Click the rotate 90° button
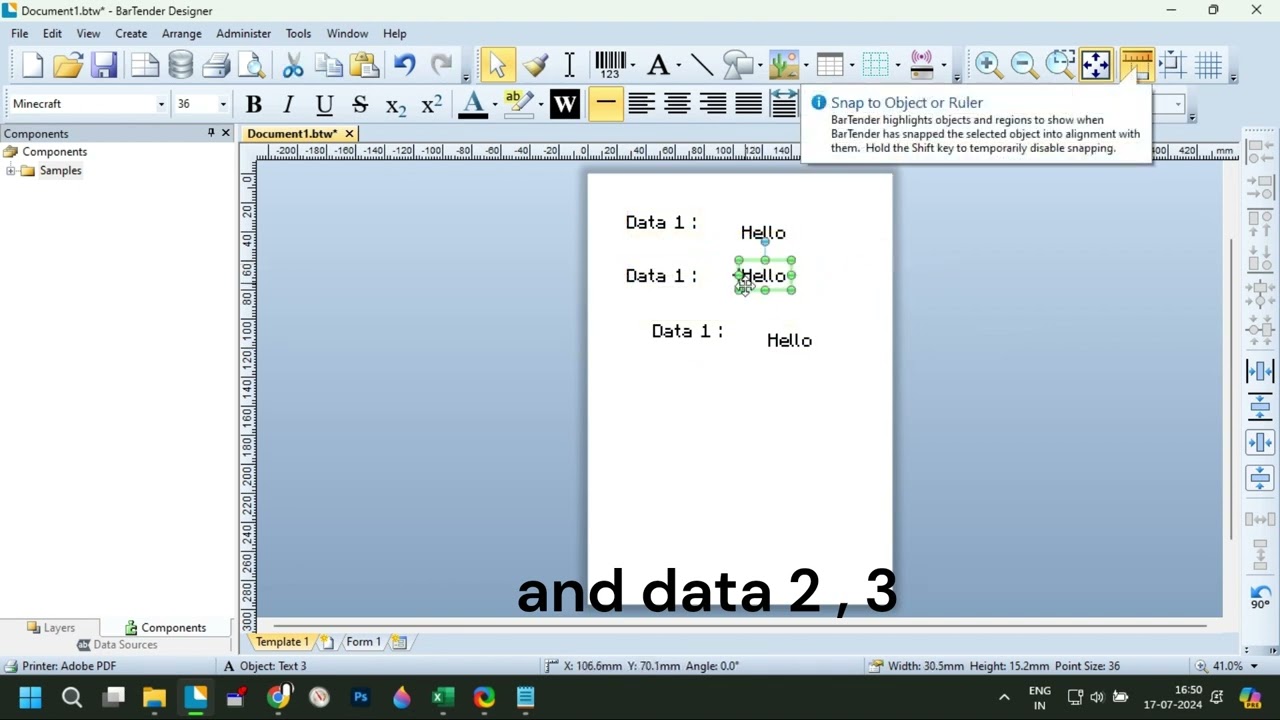 click(x=1260, y=597)
